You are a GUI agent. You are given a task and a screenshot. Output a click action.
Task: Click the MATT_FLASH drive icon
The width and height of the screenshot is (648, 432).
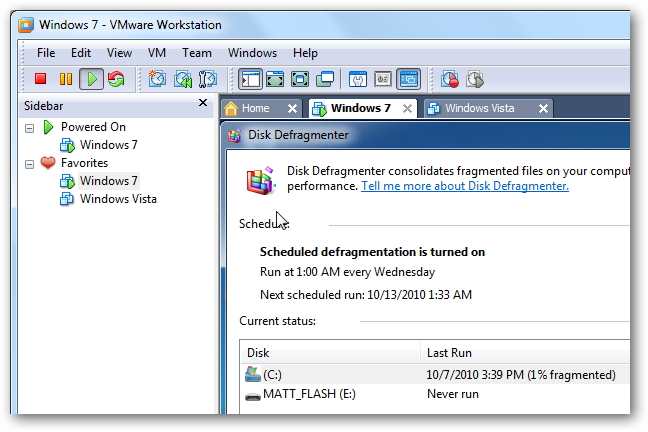tap(253, 396)
